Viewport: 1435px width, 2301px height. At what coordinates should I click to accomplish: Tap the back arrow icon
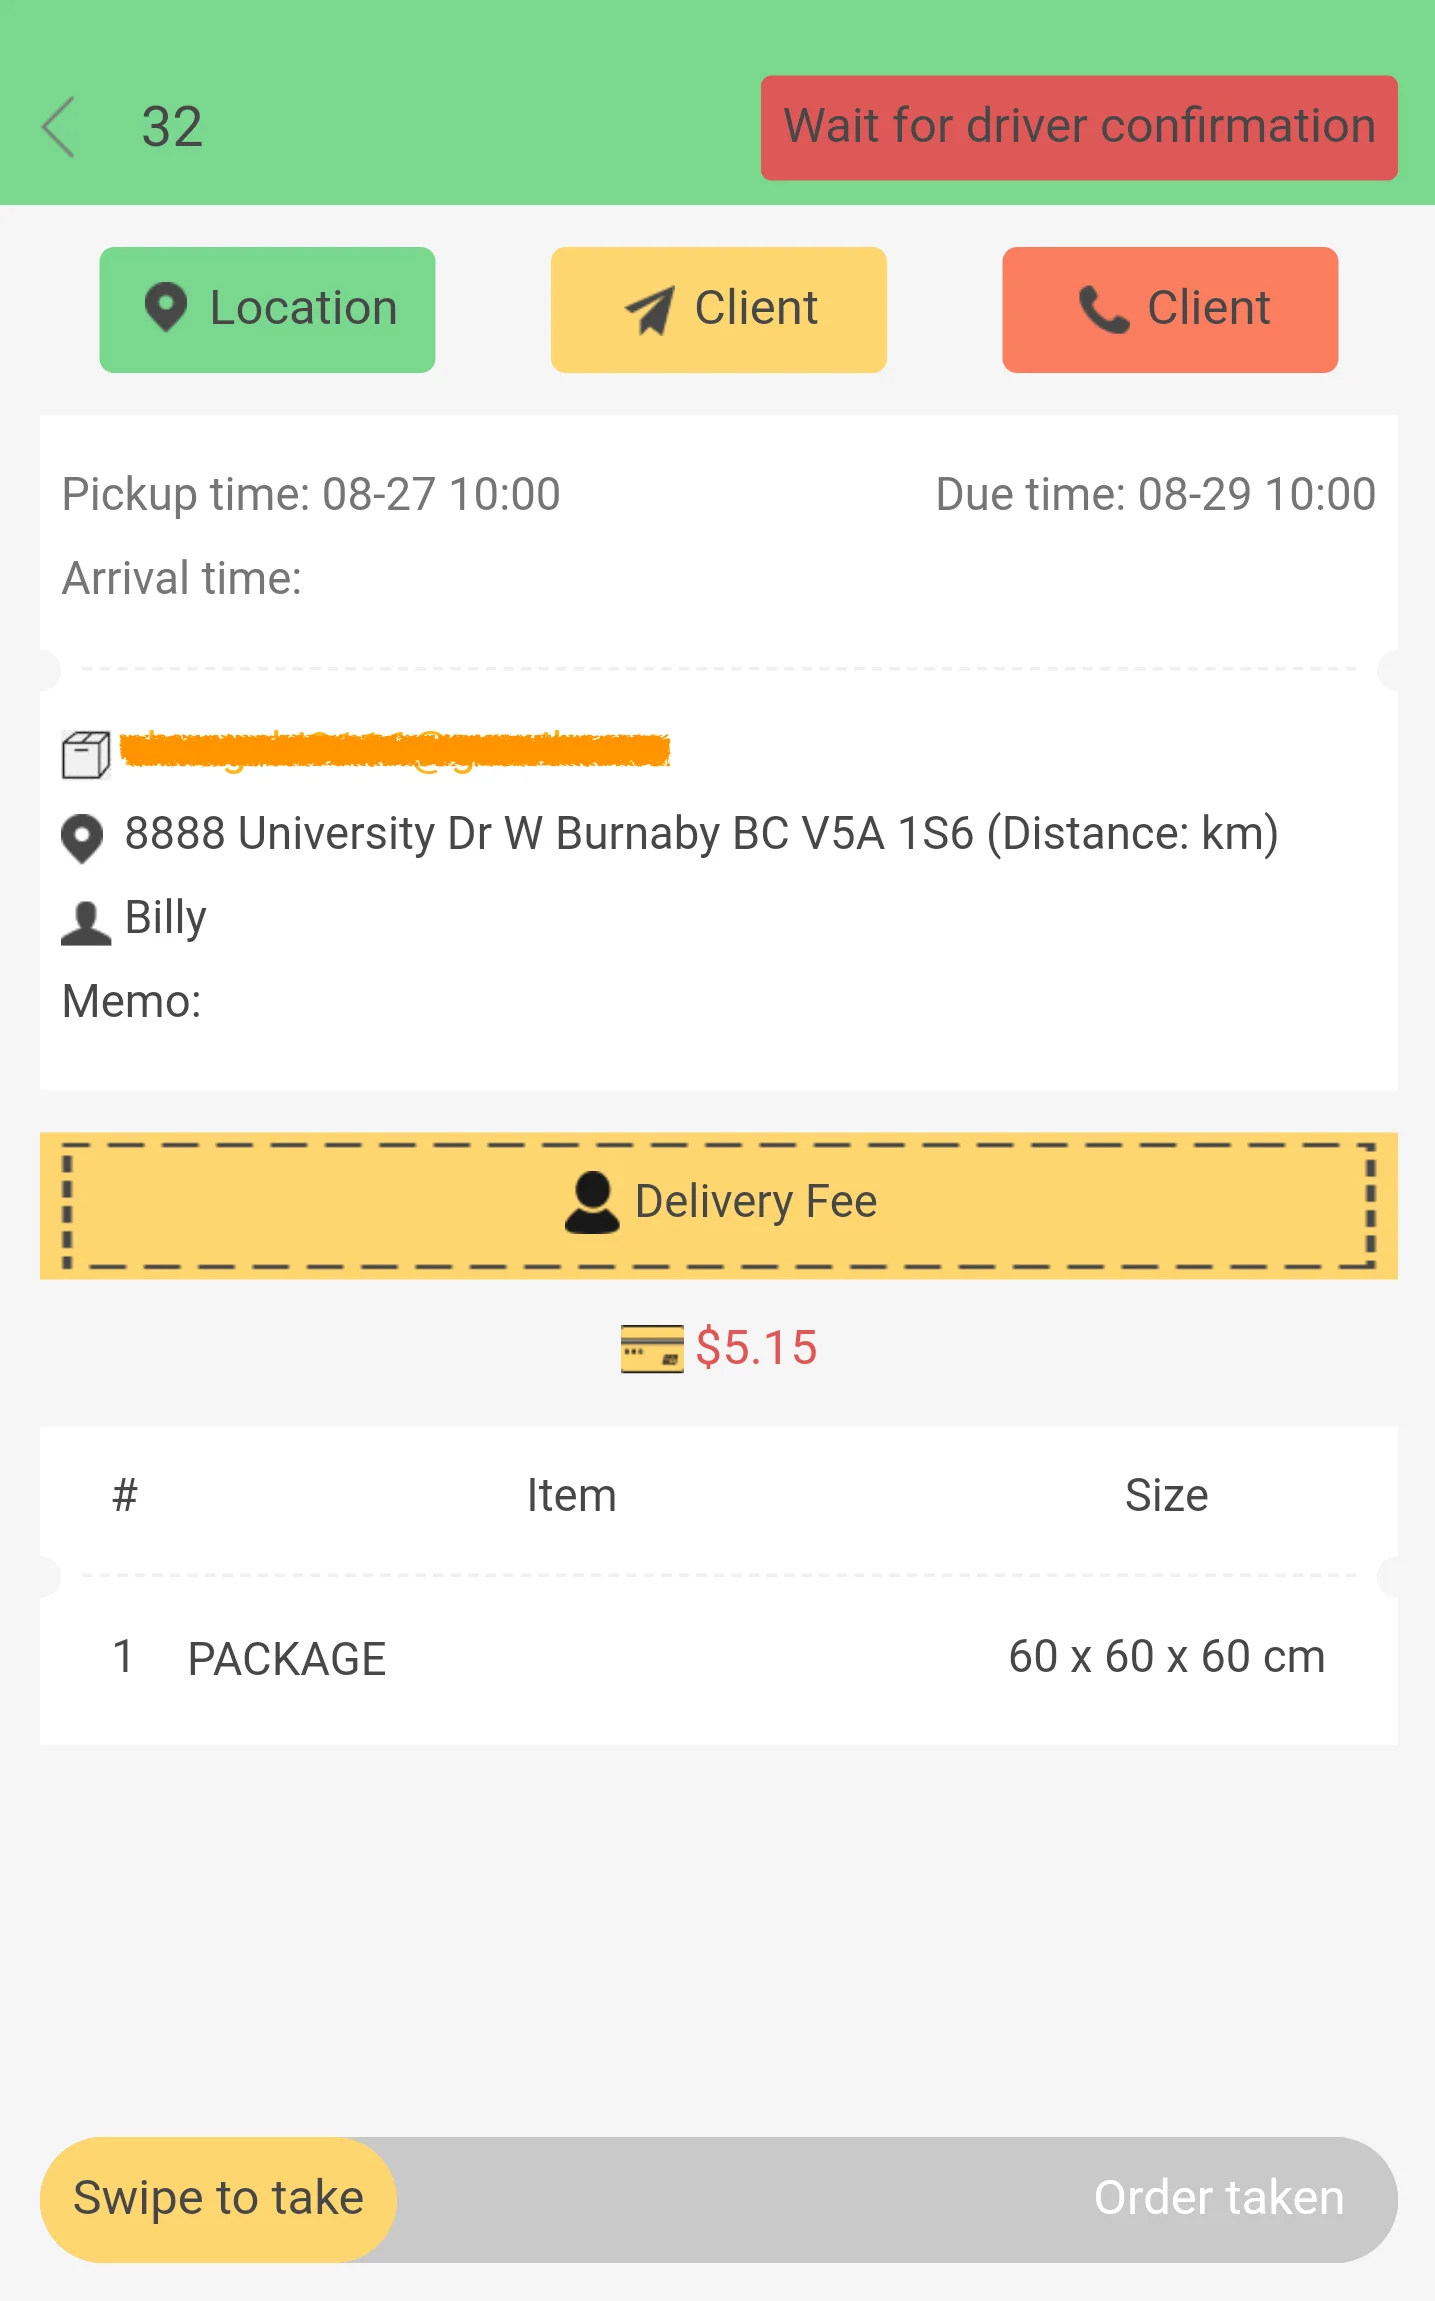click(59, 127)
